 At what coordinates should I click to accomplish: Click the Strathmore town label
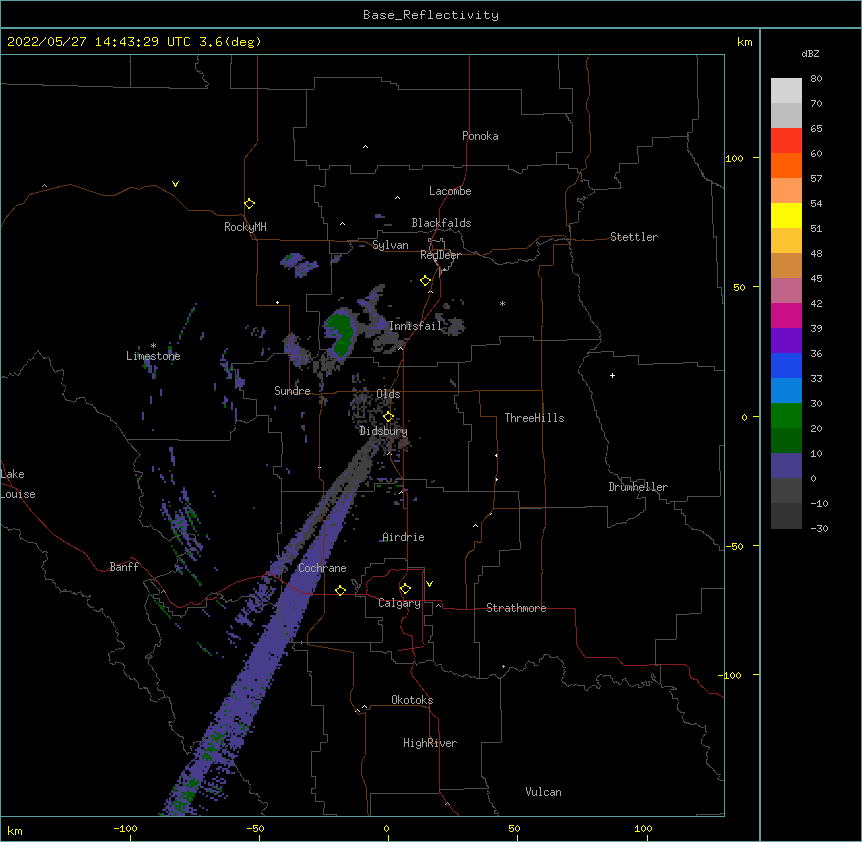pos(516,608)
